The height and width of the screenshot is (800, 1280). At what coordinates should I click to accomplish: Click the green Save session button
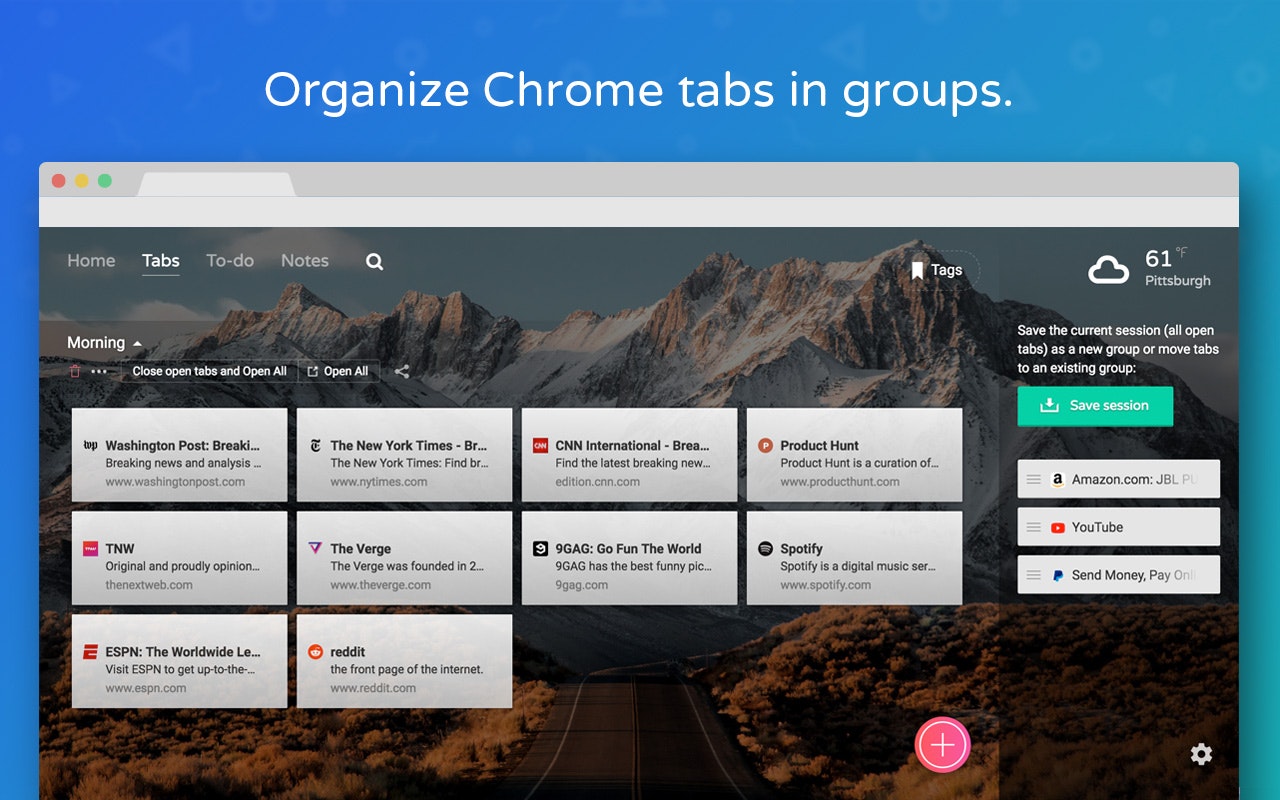[x=1095, y=406]
